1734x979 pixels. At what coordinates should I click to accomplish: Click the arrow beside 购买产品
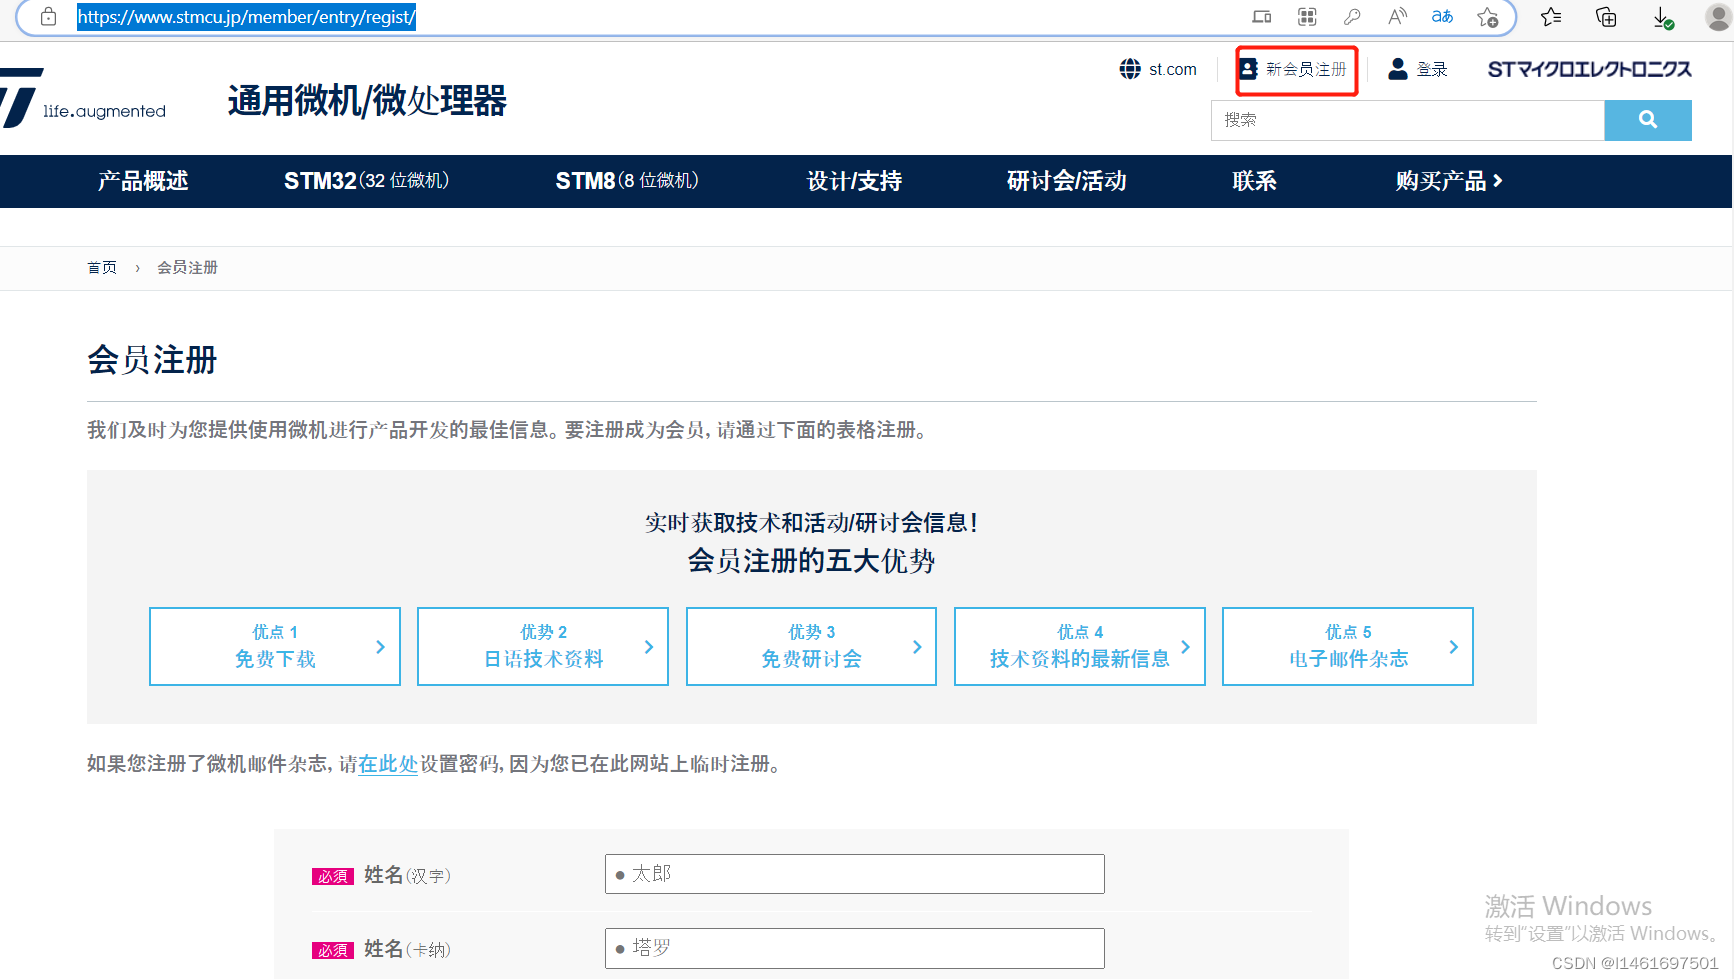tap(1497, 181)
